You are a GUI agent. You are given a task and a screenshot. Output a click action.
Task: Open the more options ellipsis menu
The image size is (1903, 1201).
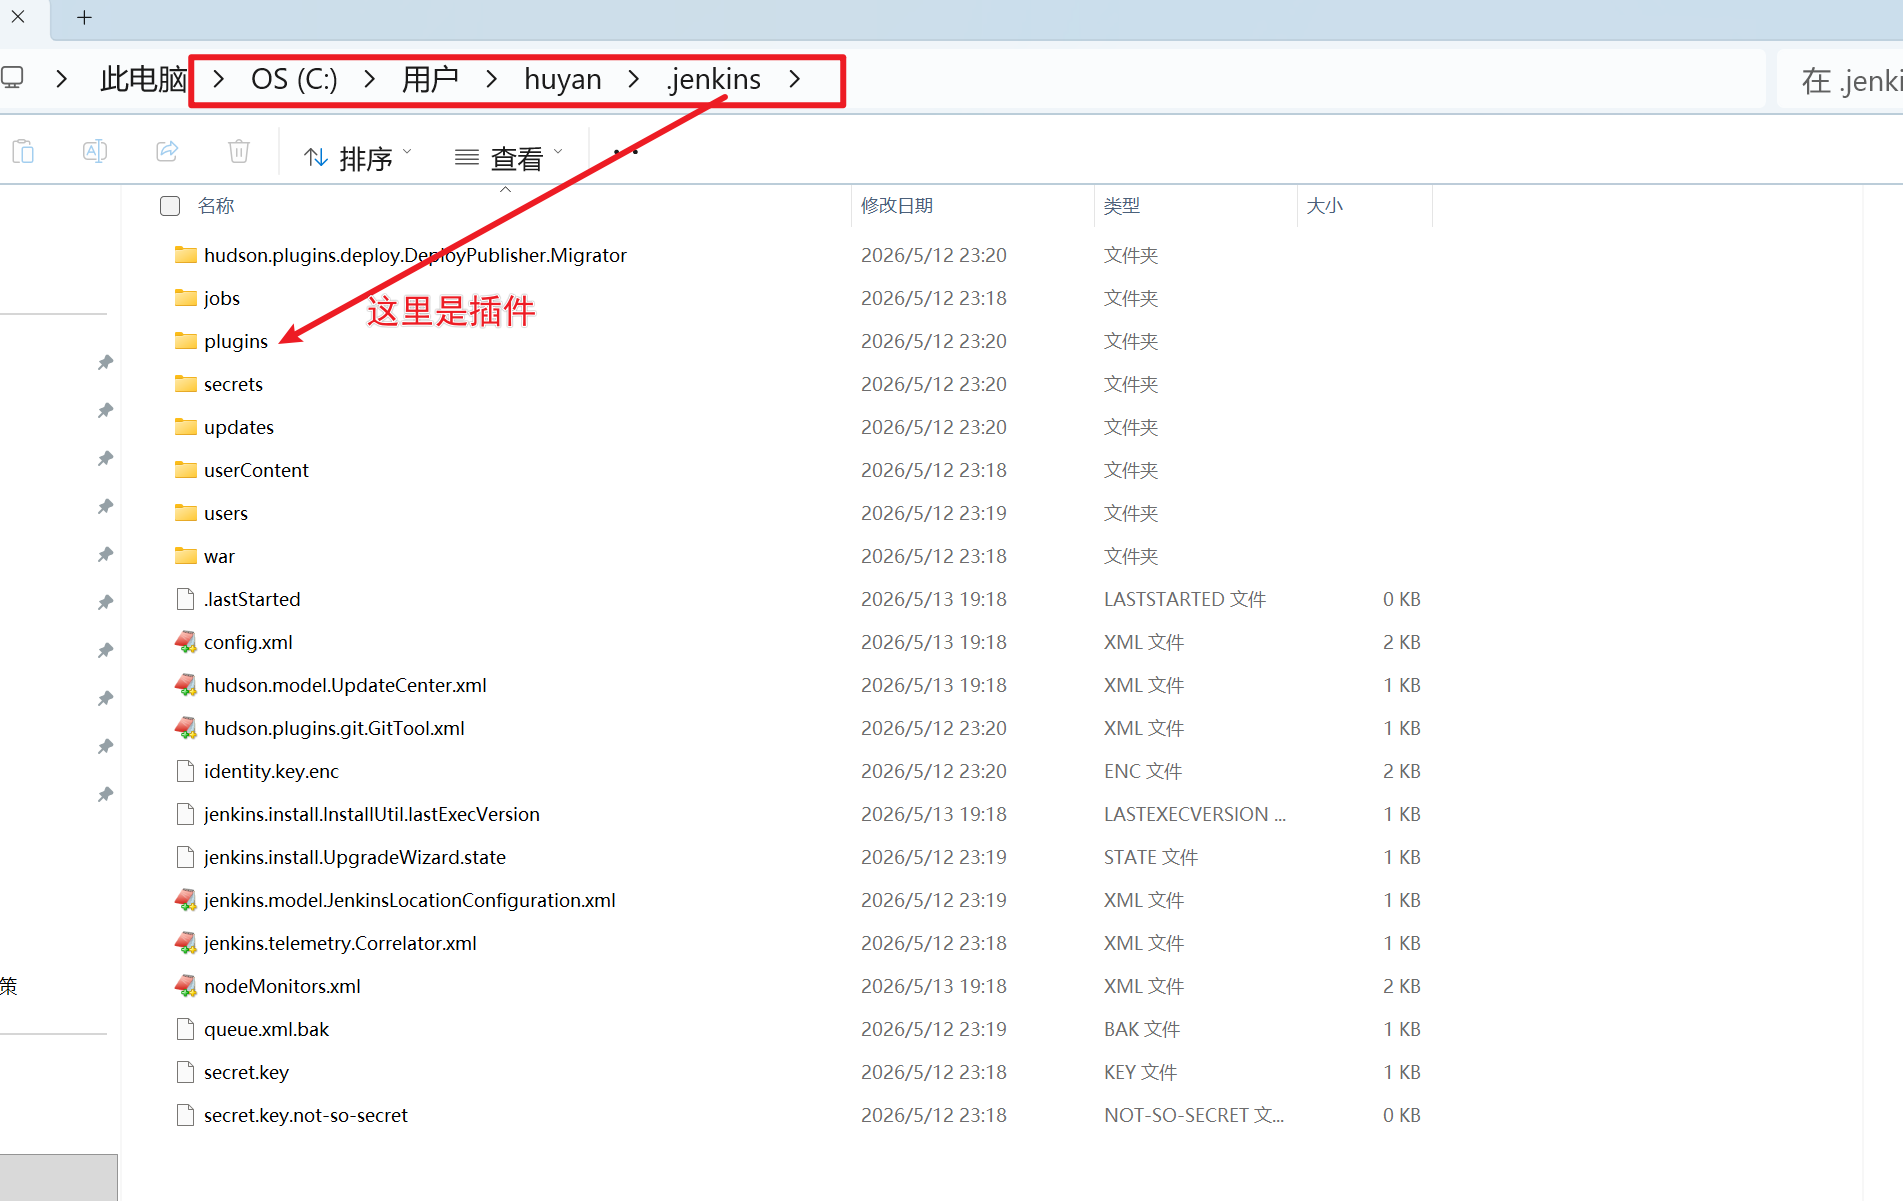tap(626, 153)
